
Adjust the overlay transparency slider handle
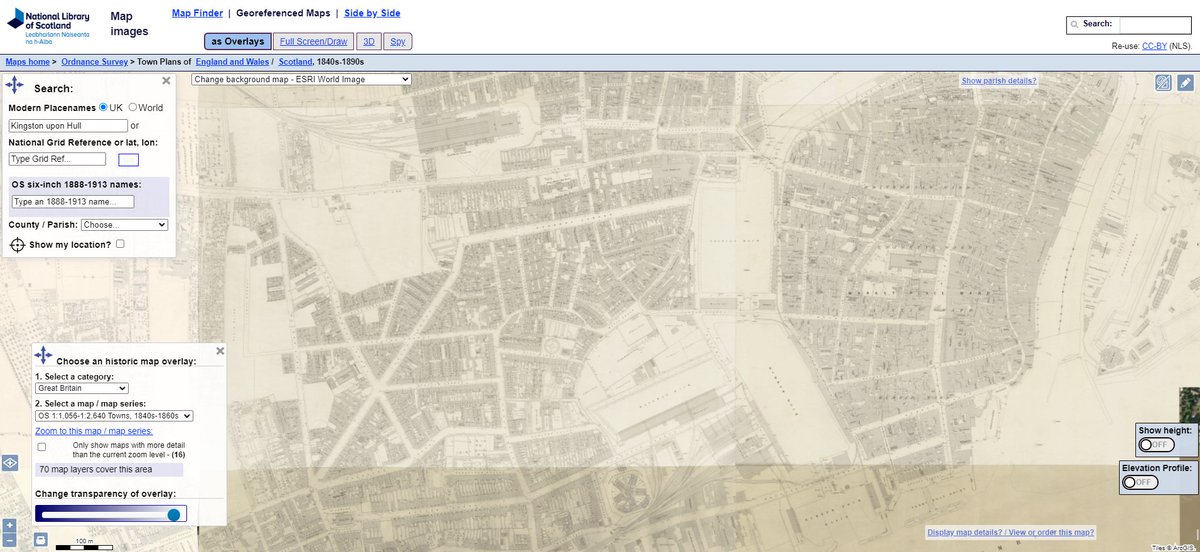tap(174, 514)
